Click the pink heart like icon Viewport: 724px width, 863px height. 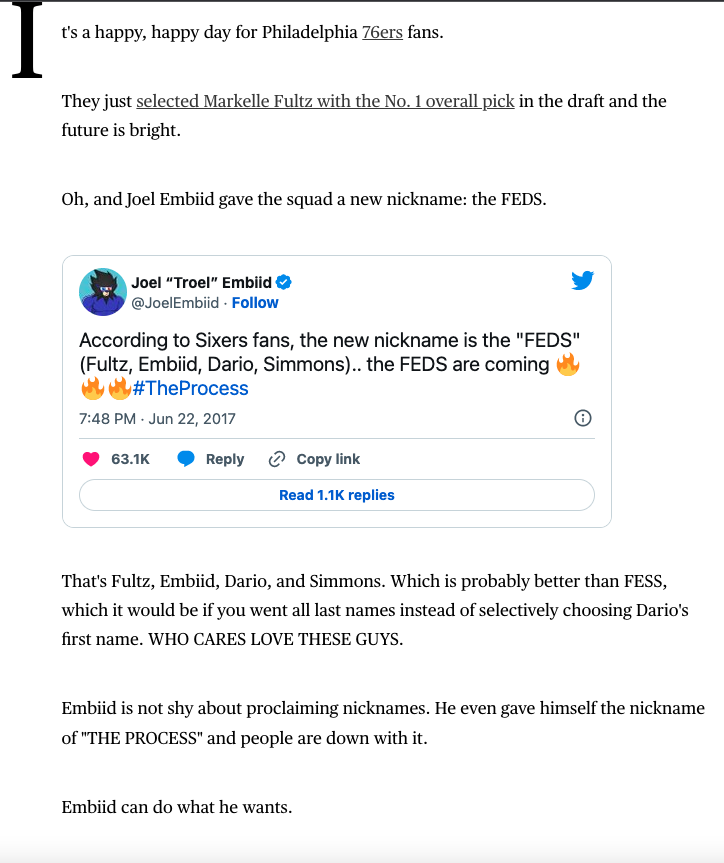tap(91, 459)
